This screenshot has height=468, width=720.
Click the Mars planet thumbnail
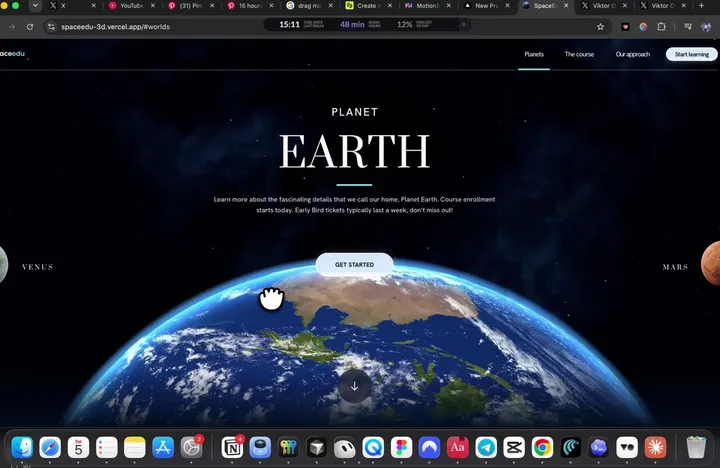[x=711, y=264]
